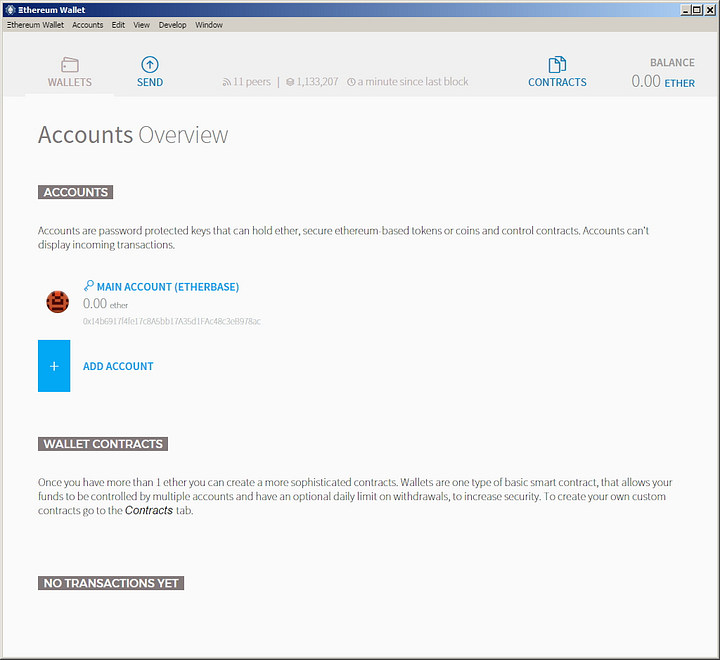The image size is (720, 660).
Task: Click the Send arrow icon
Action: 150,65
